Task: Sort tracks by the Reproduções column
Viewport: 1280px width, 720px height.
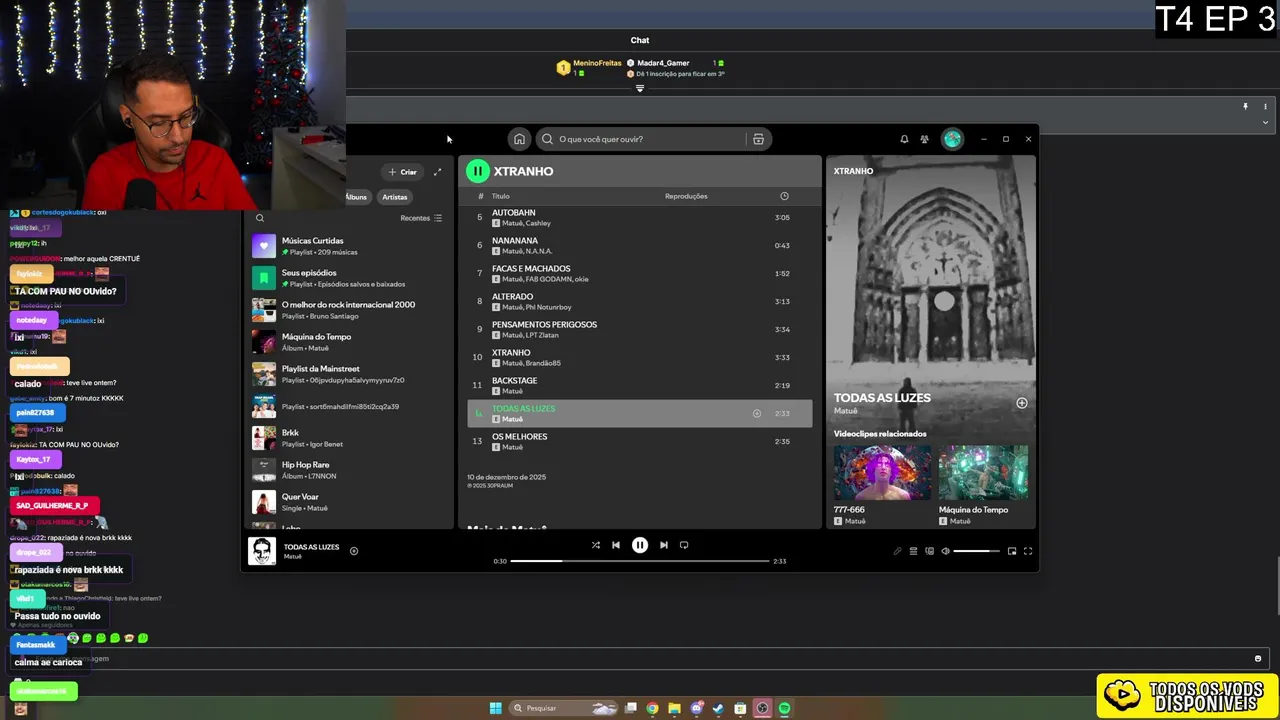Action: [x=686, y=196]
